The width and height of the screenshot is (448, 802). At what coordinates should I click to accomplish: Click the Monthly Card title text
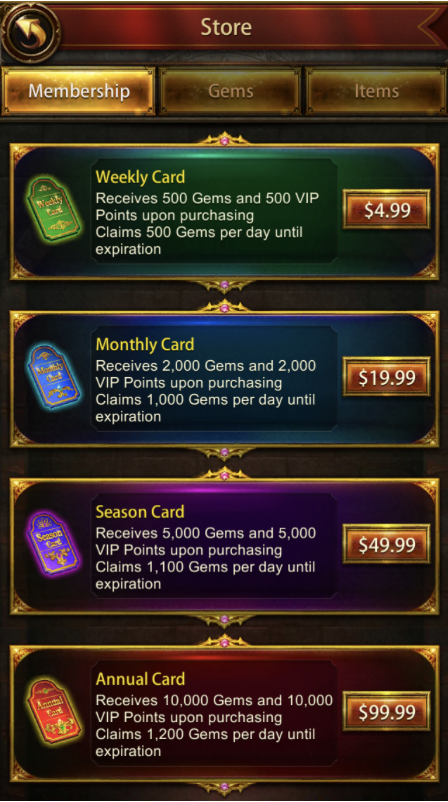145,345
